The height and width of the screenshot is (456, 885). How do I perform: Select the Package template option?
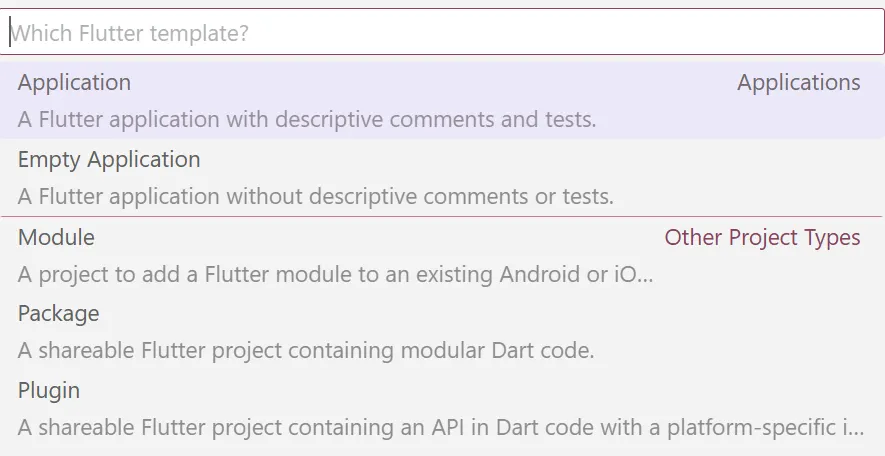pyautogui.click(x=58, y=314)
